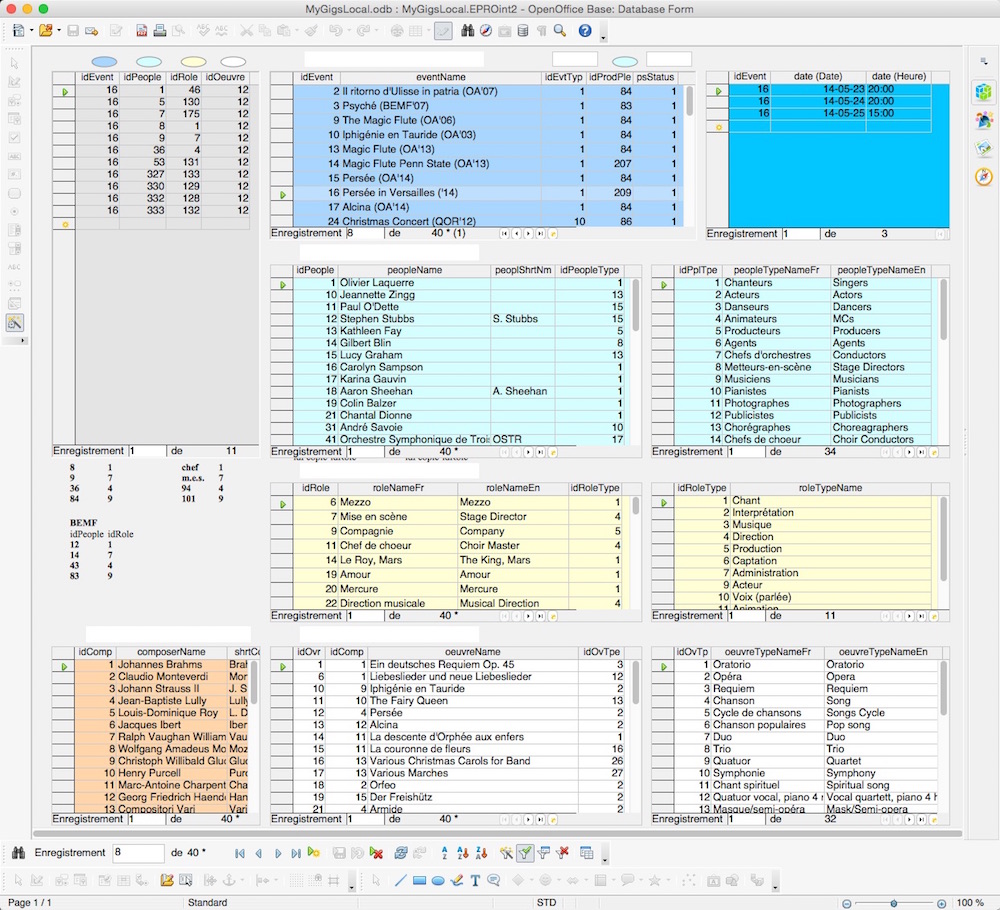Click the Export as PDF icon
This screenshot has width=1000, height=910.
143,31
